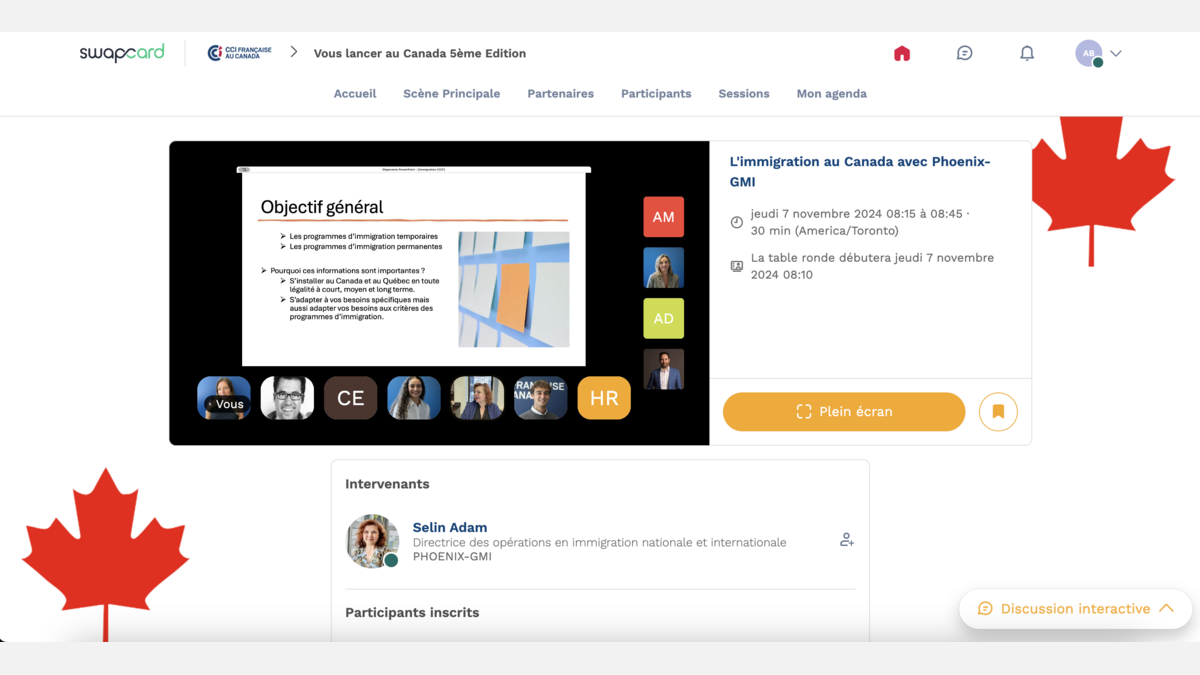This screenshot has width=1200, height=675.
Task: Click the breadcrumb arrow beside the CCI logo
Action: pos(294,52)
